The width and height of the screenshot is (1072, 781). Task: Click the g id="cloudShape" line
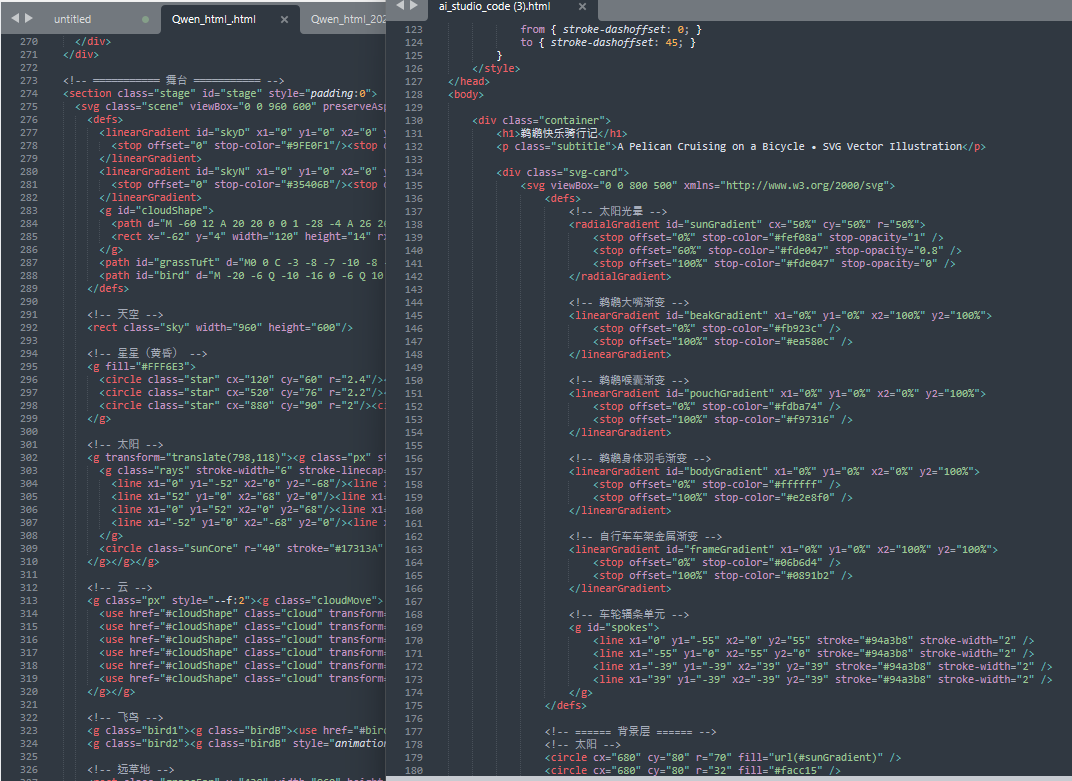pyautogui.click(x=157, y=210)
